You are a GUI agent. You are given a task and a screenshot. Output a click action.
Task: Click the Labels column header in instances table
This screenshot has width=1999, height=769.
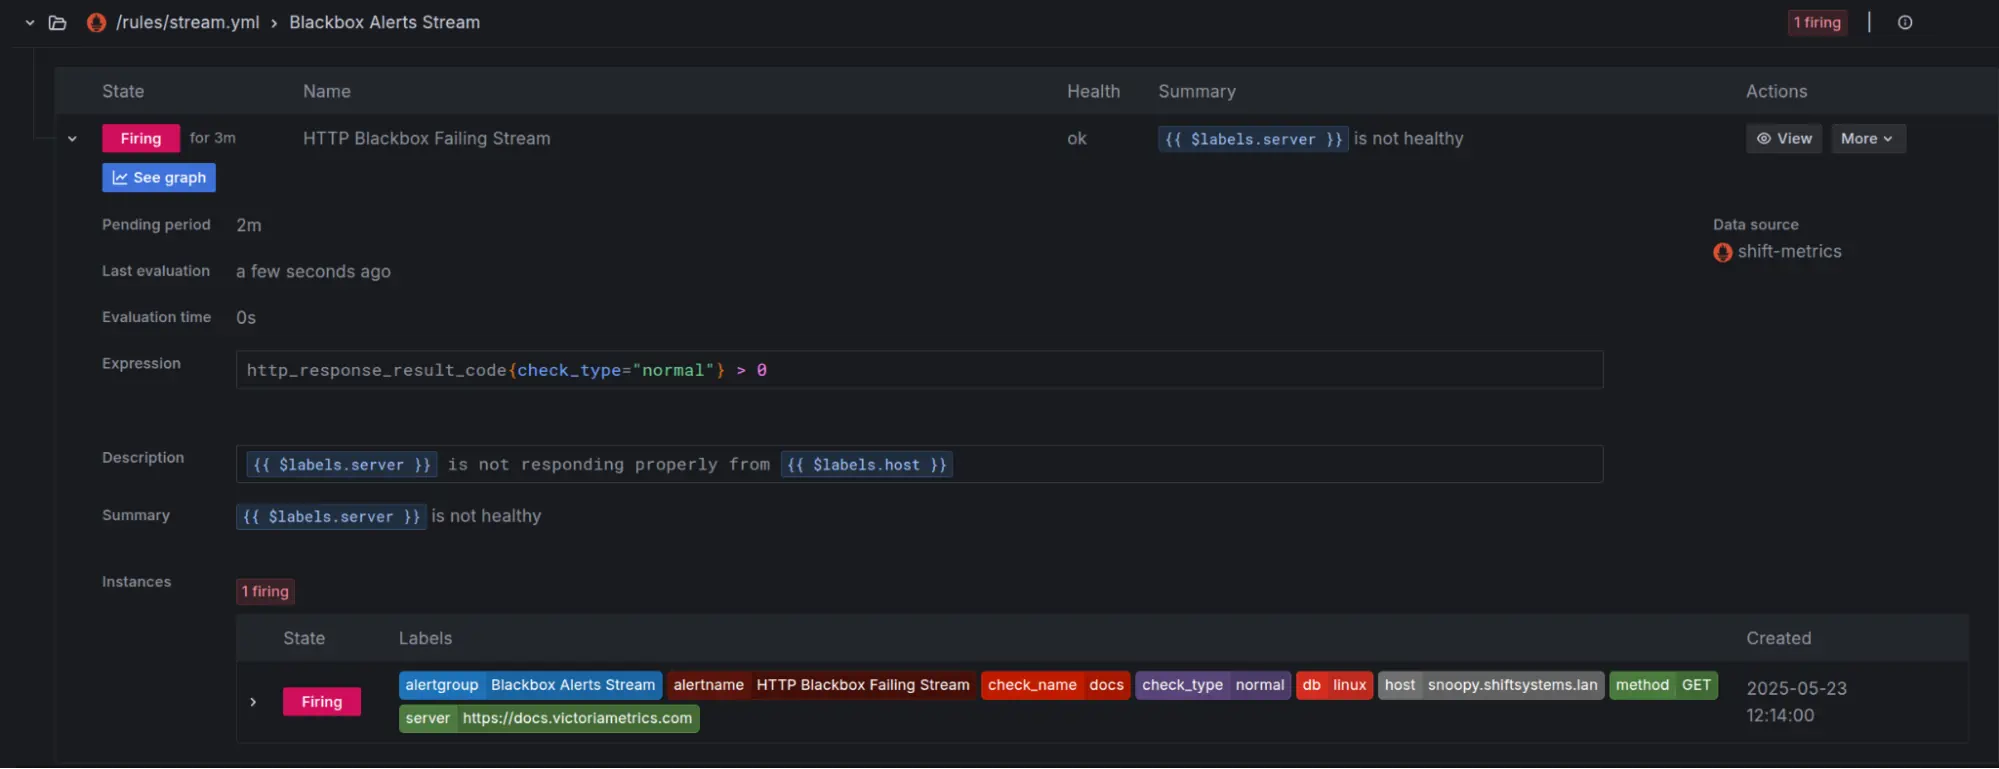(425, 638)
